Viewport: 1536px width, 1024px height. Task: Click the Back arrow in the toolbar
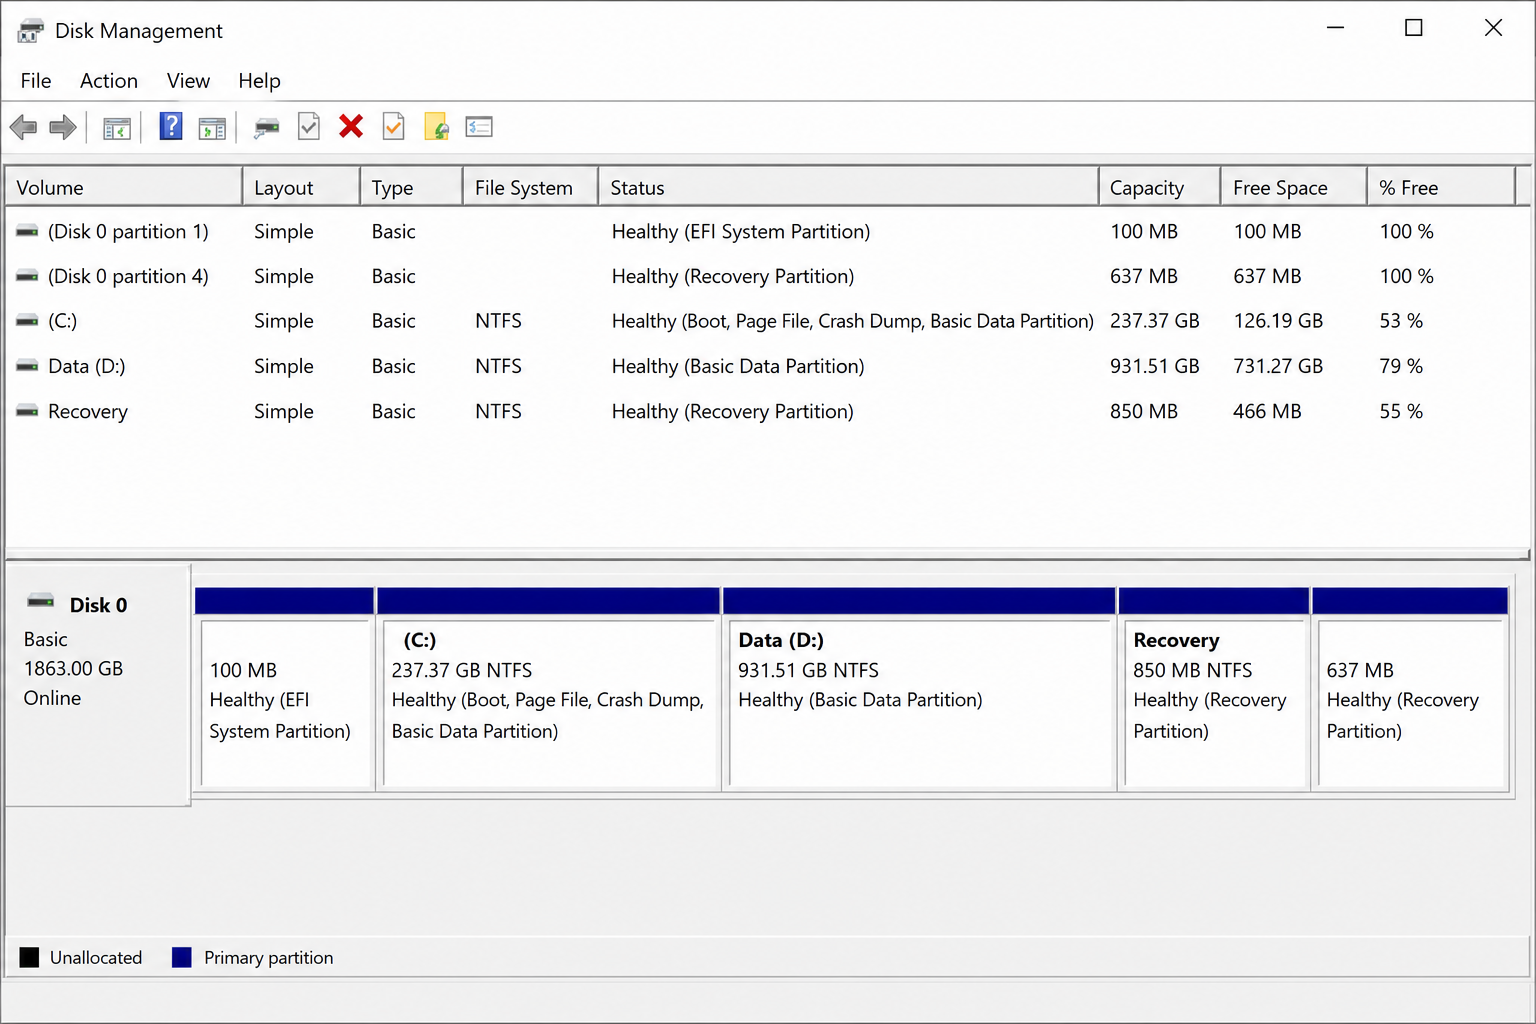(23, 127)
